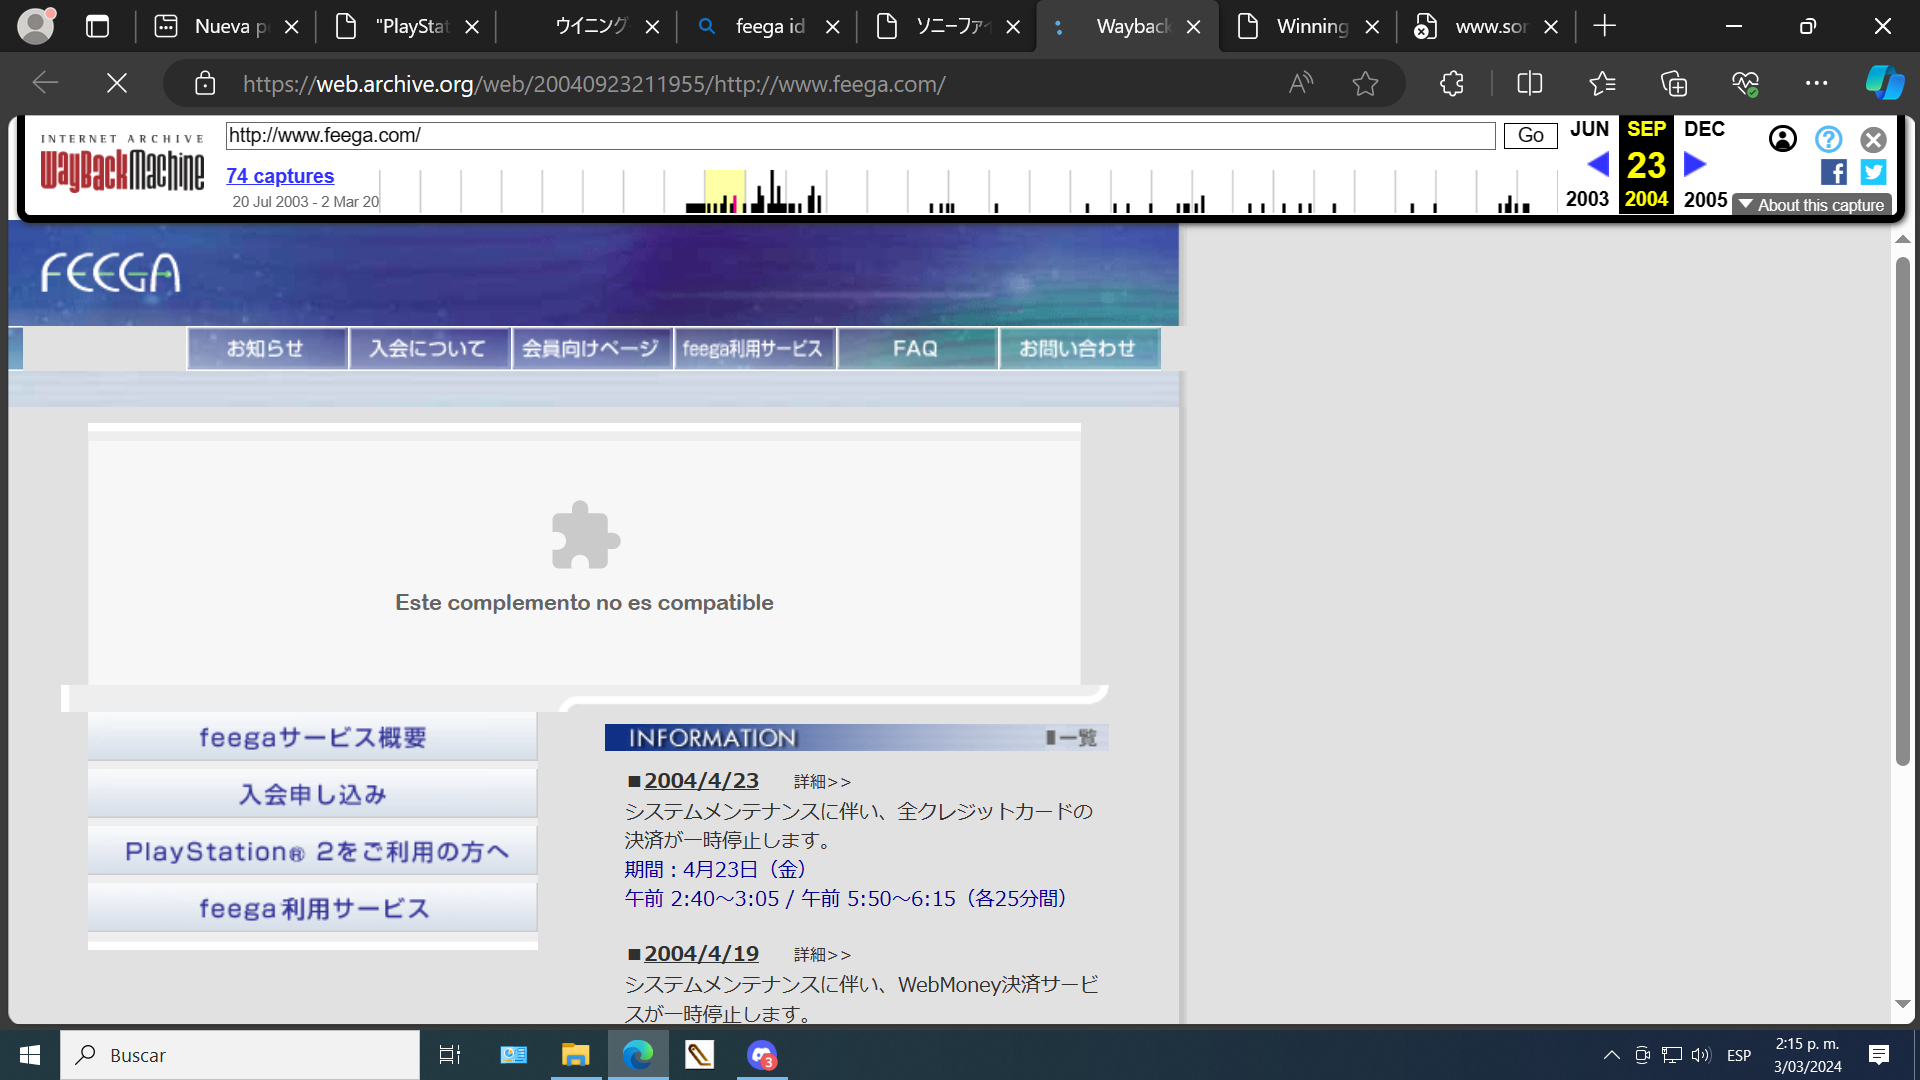Click the vertical page scrollbar thumb
The width and height of the screenshot is (1920, 1080).
point(1902,512)
